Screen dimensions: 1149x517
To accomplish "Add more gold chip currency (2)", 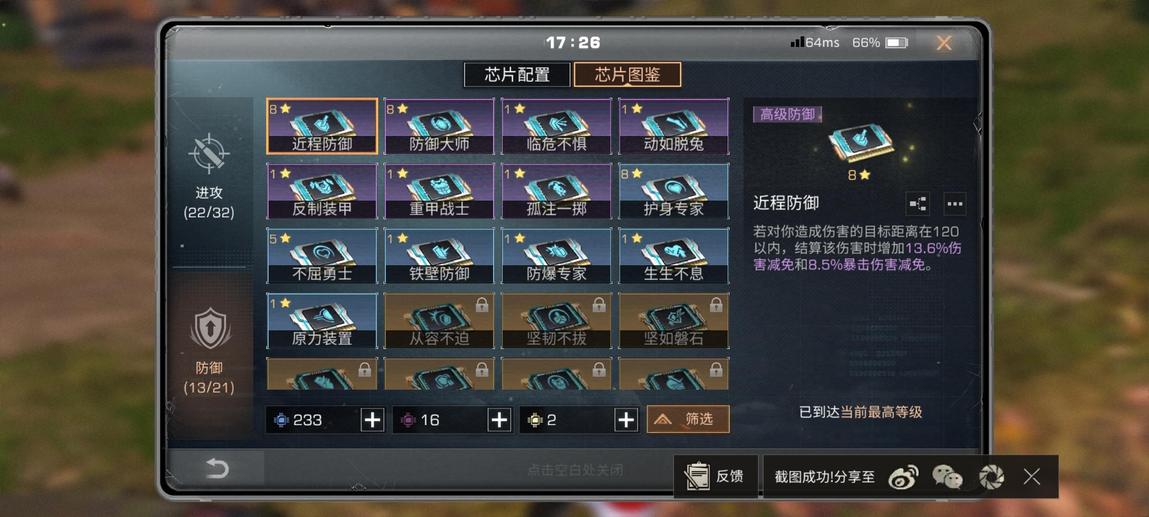I will coord(626,420).
